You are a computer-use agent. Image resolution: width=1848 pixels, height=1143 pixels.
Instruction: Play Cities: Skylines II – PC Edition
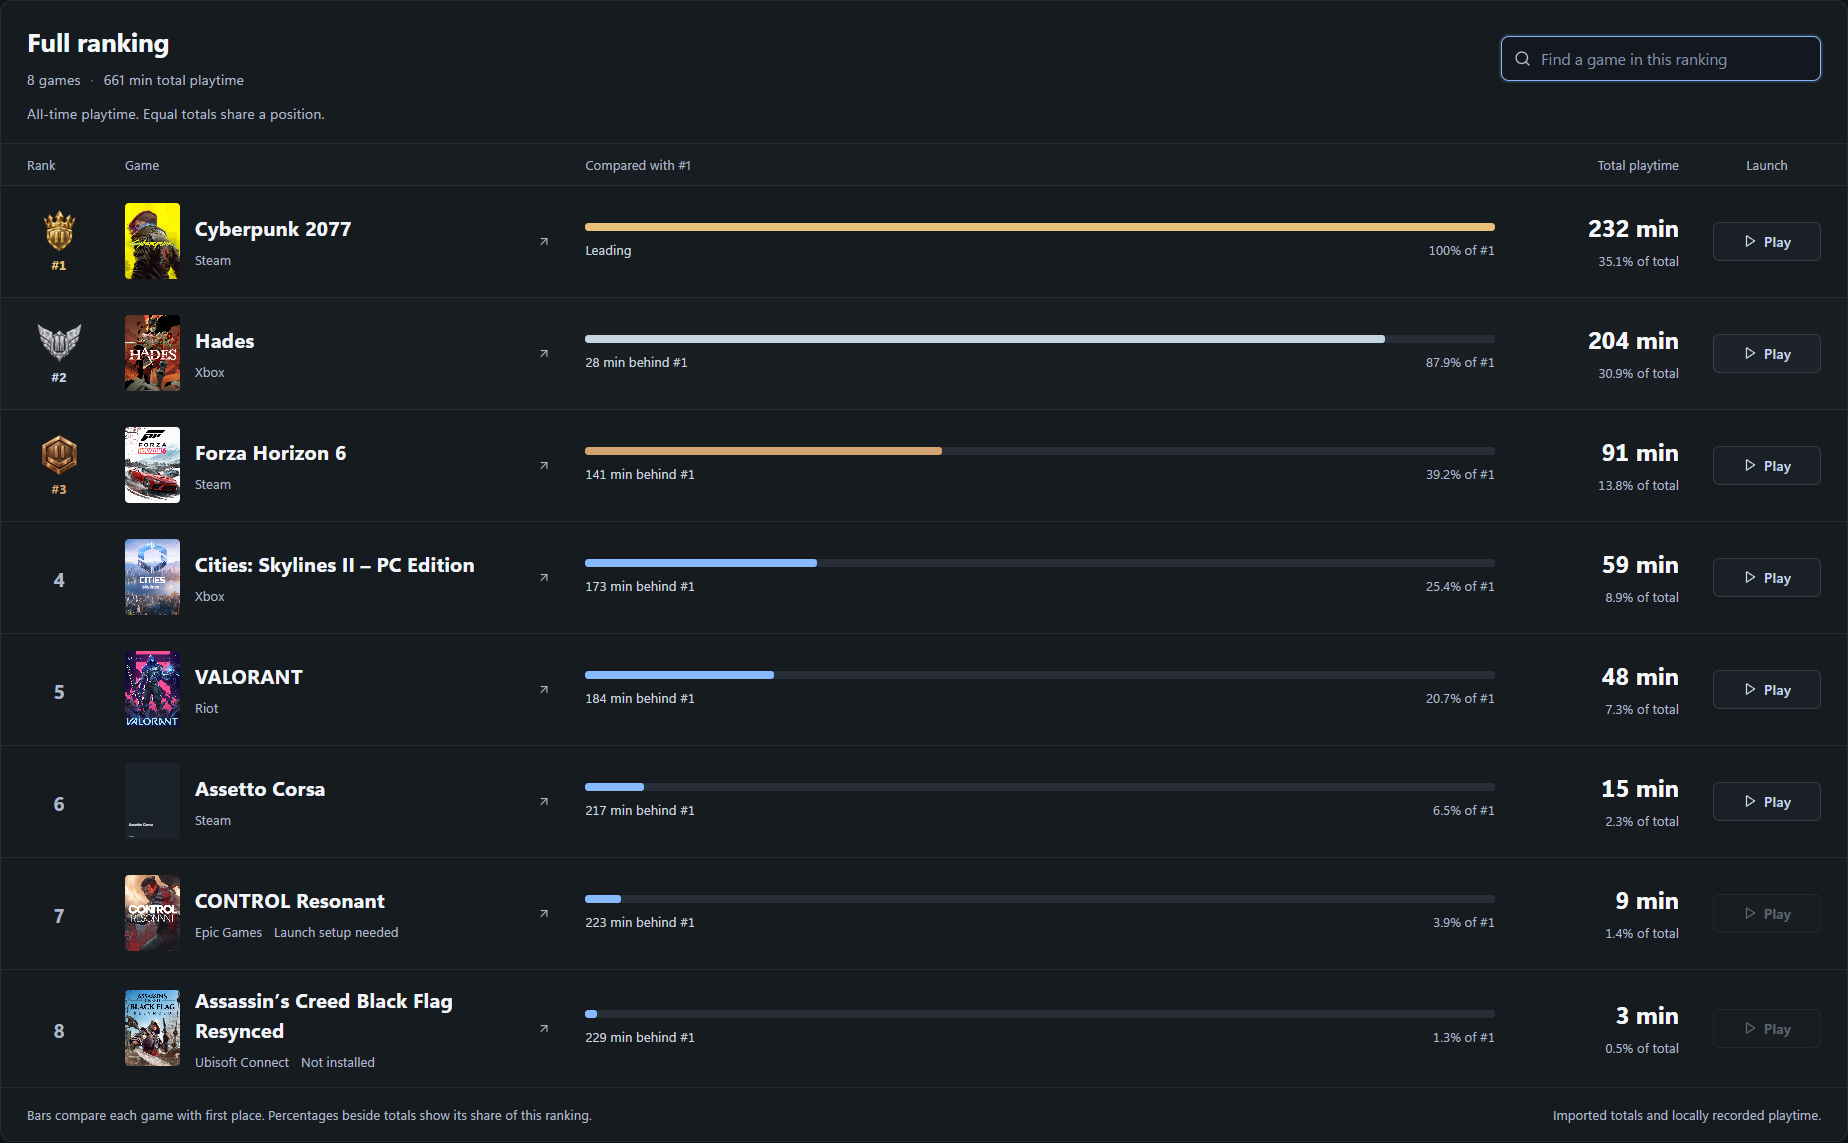[x=1766, y=578]
